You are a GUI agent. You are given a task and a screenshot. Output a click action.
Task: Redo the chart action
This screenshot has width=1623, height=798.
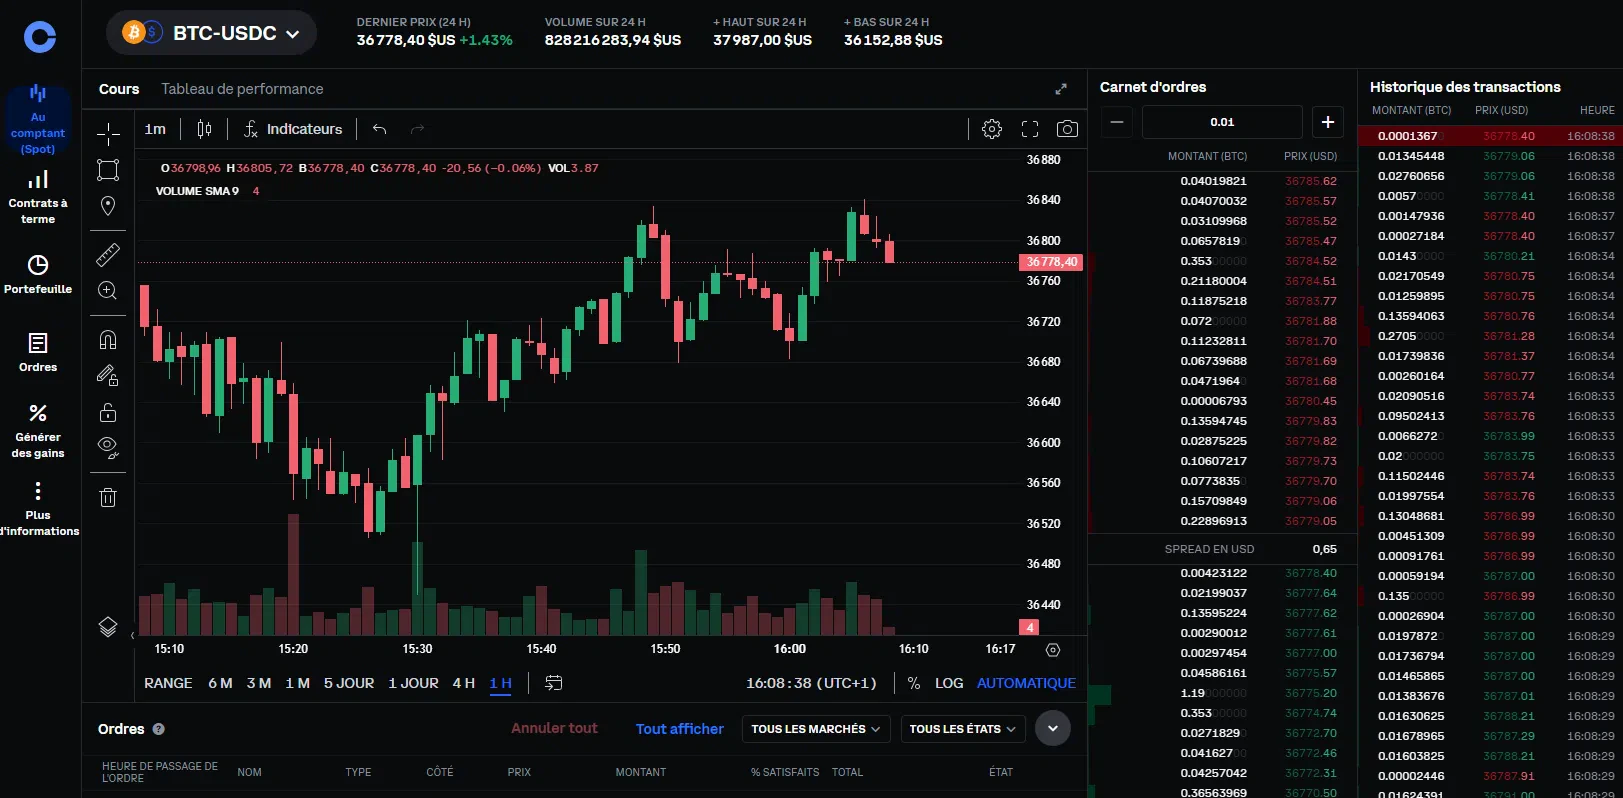click(418, 129)
